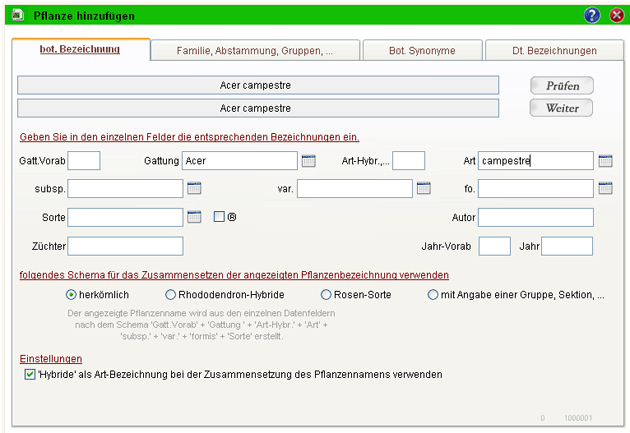Click the lower 'Acer campestre' display bar
Screen dimensions: 630x433
tap(258, 108)
